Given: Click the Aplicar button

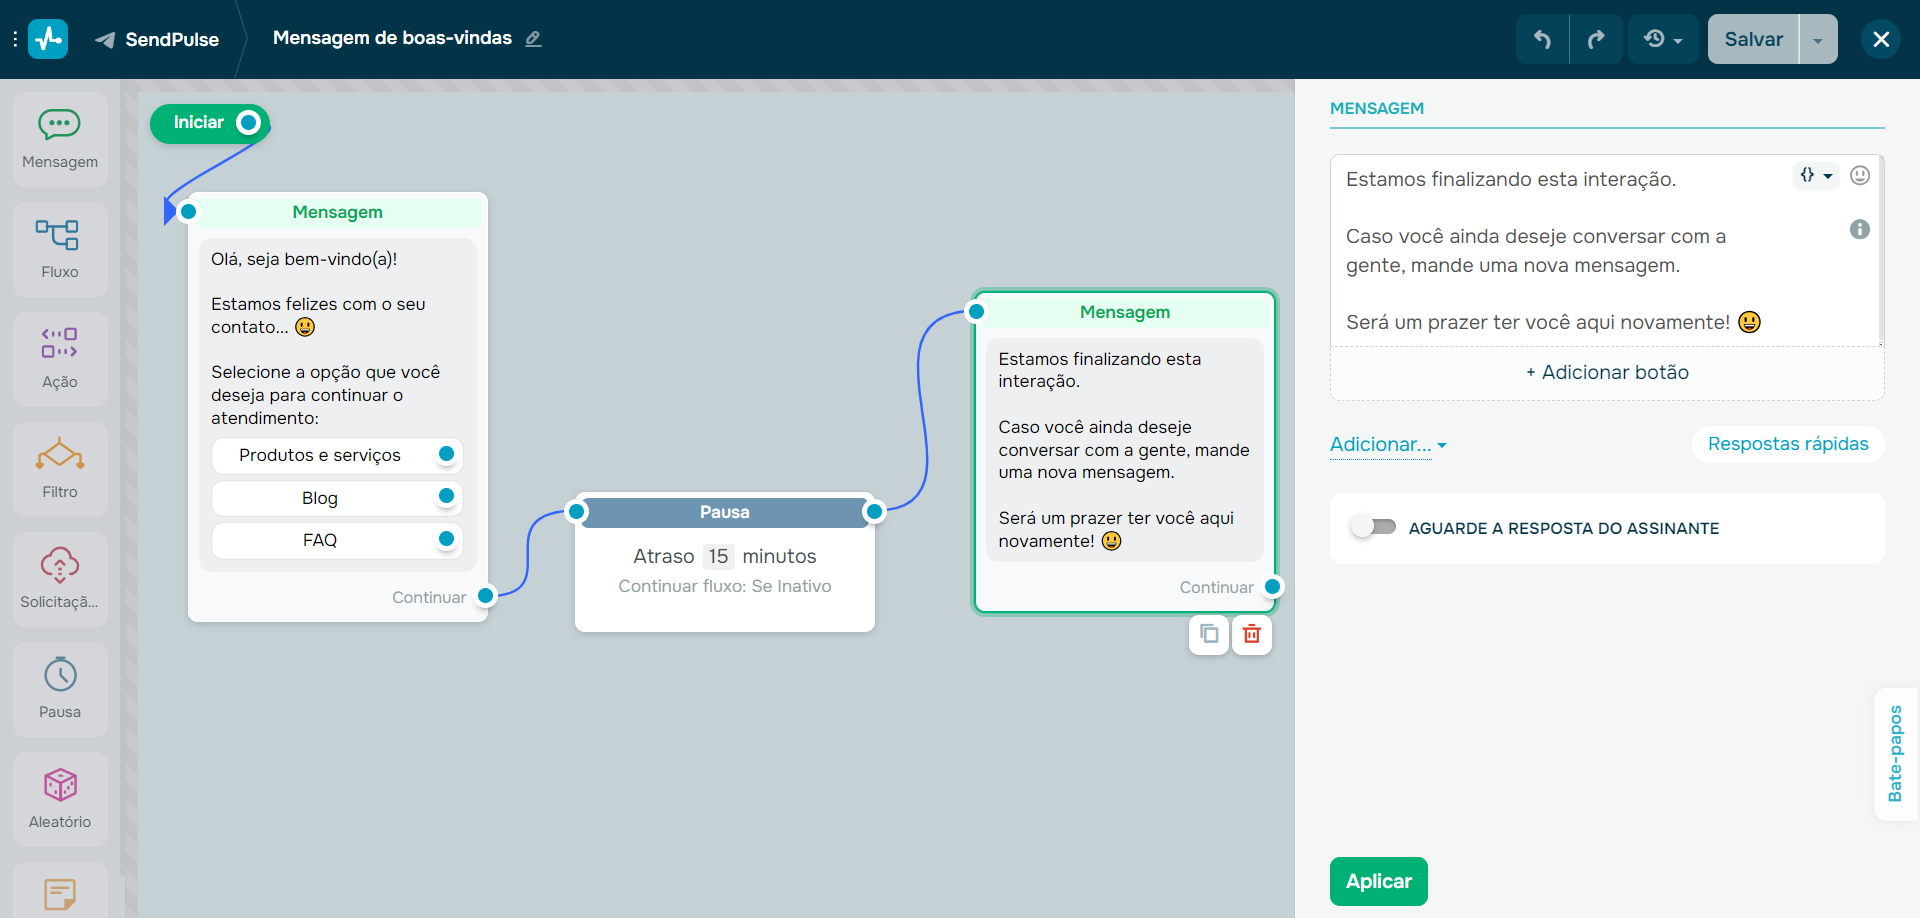Looking at the screenshot, I should [1378, 881].
